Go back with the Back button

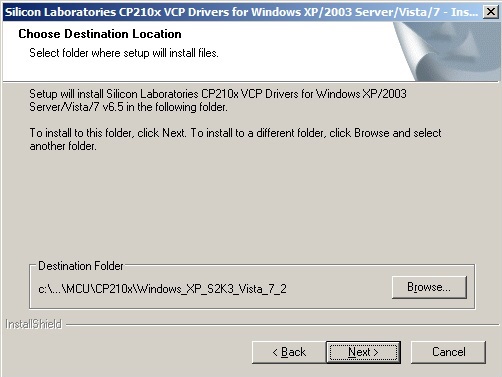pos(289,352)
